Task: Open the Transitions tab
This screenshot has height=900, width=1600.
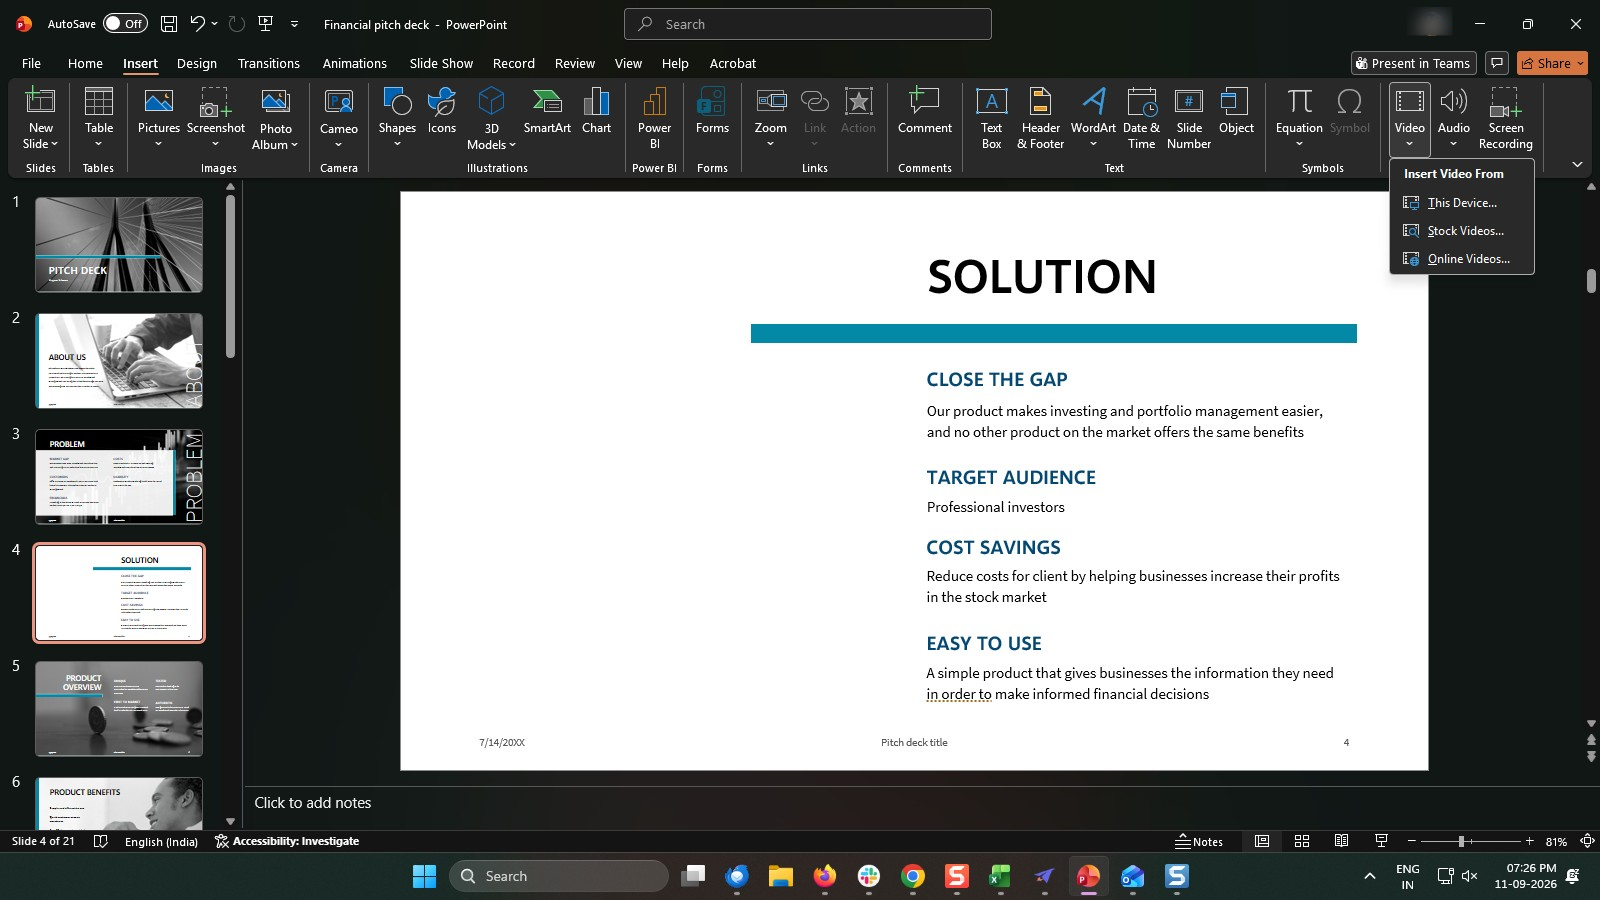Action: click(269, 63)
